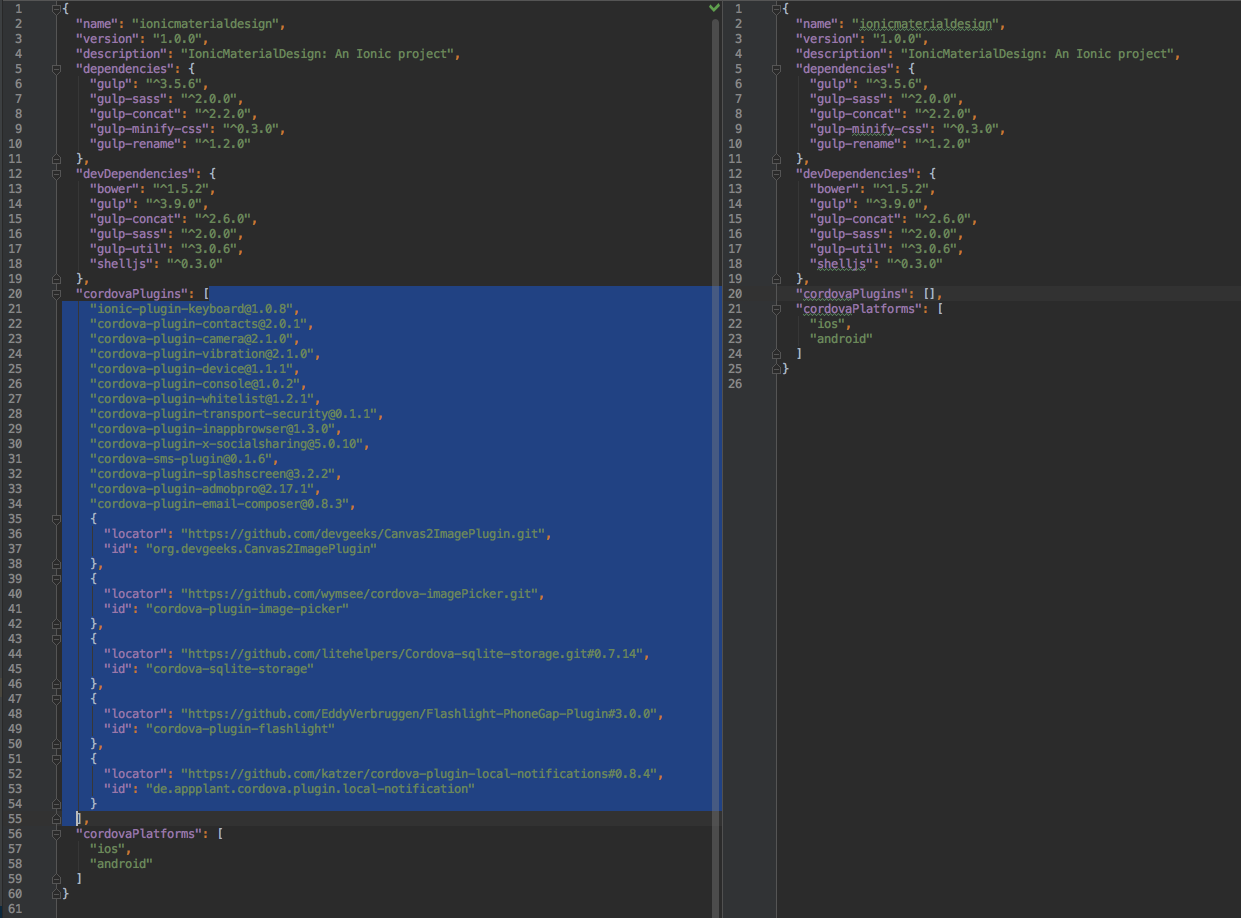Fold "devDependencies" block in right editor
This screenshot has width=1241, height=918.
(x=778, y=174)
